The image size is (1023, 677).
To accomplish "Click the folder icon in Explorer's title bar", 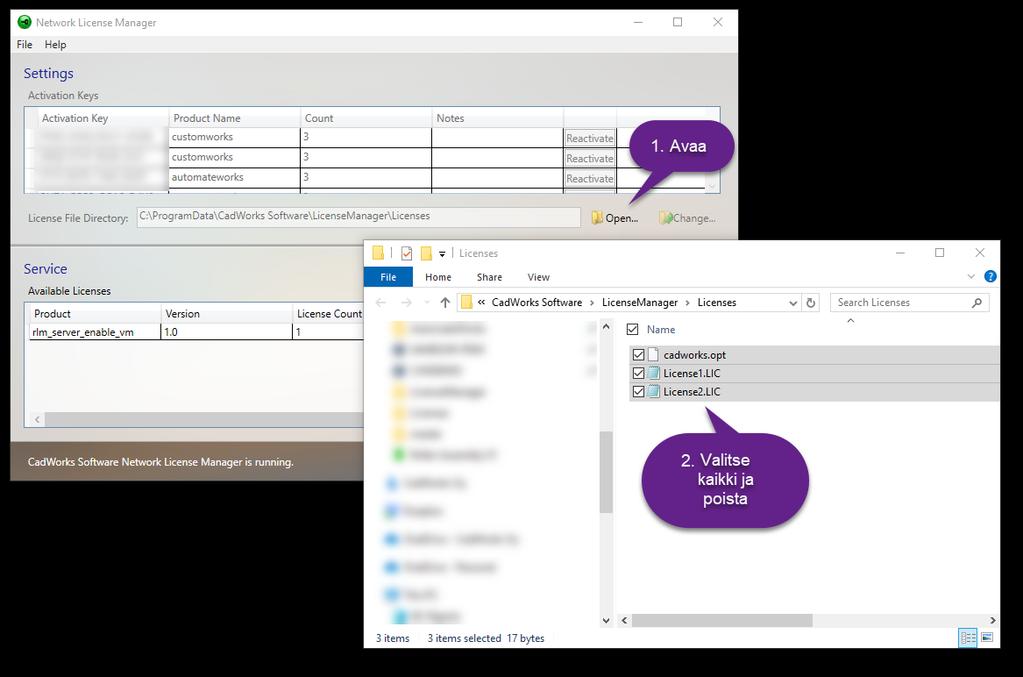I will [x=378, y=253].
